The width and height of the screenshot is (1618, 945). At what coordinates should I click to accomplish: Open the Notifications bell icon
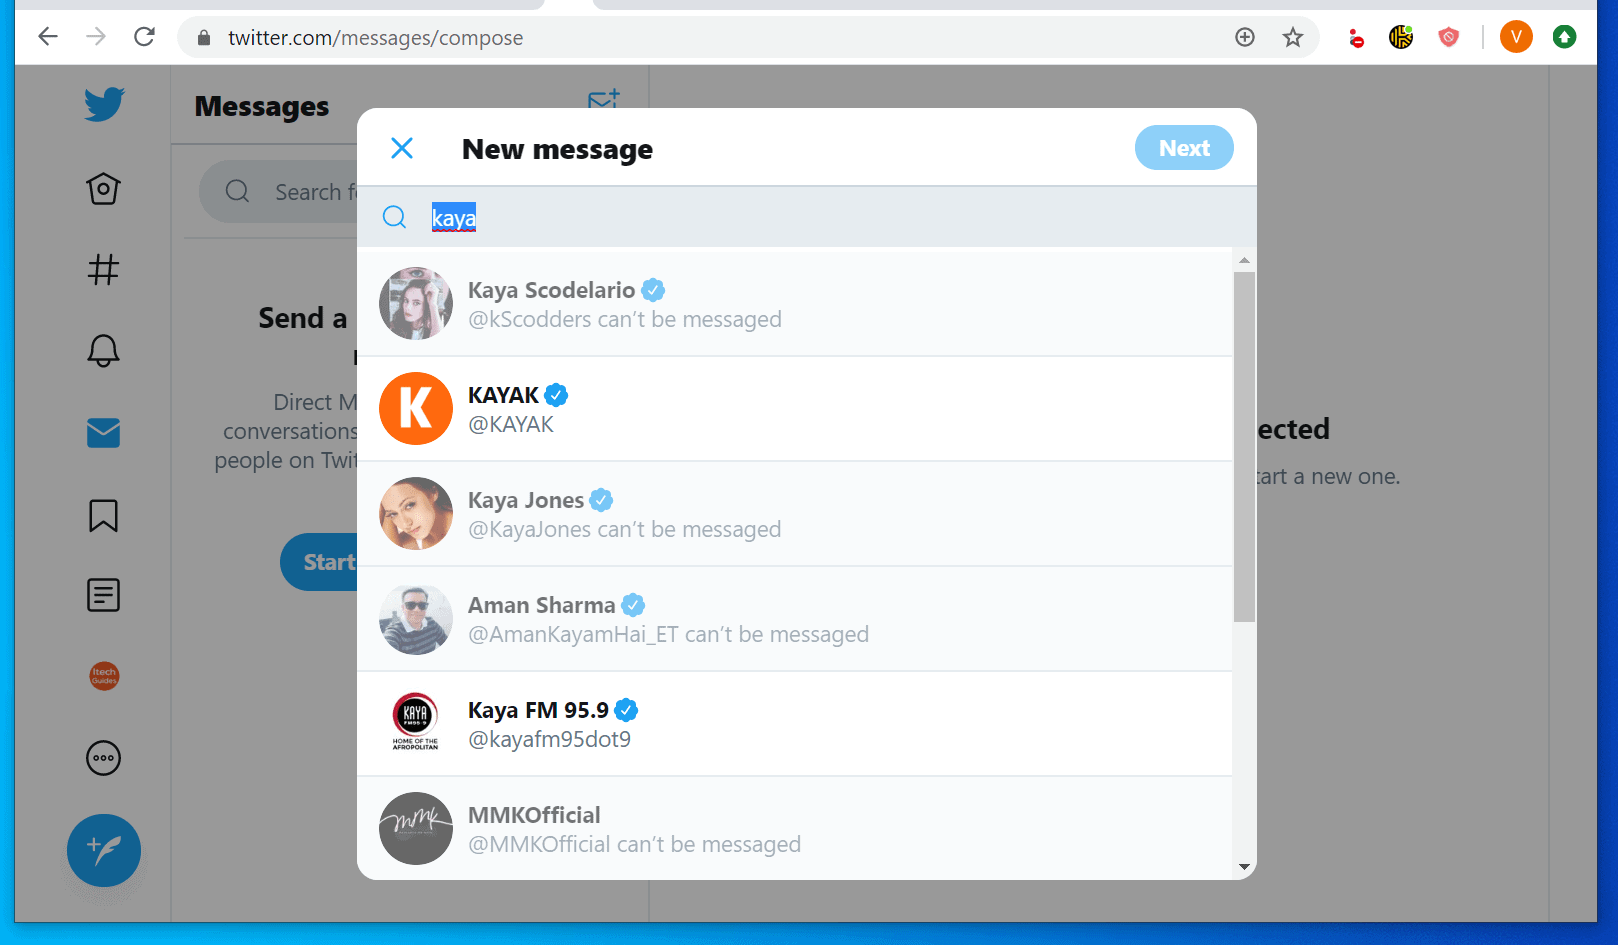point(103,350)
